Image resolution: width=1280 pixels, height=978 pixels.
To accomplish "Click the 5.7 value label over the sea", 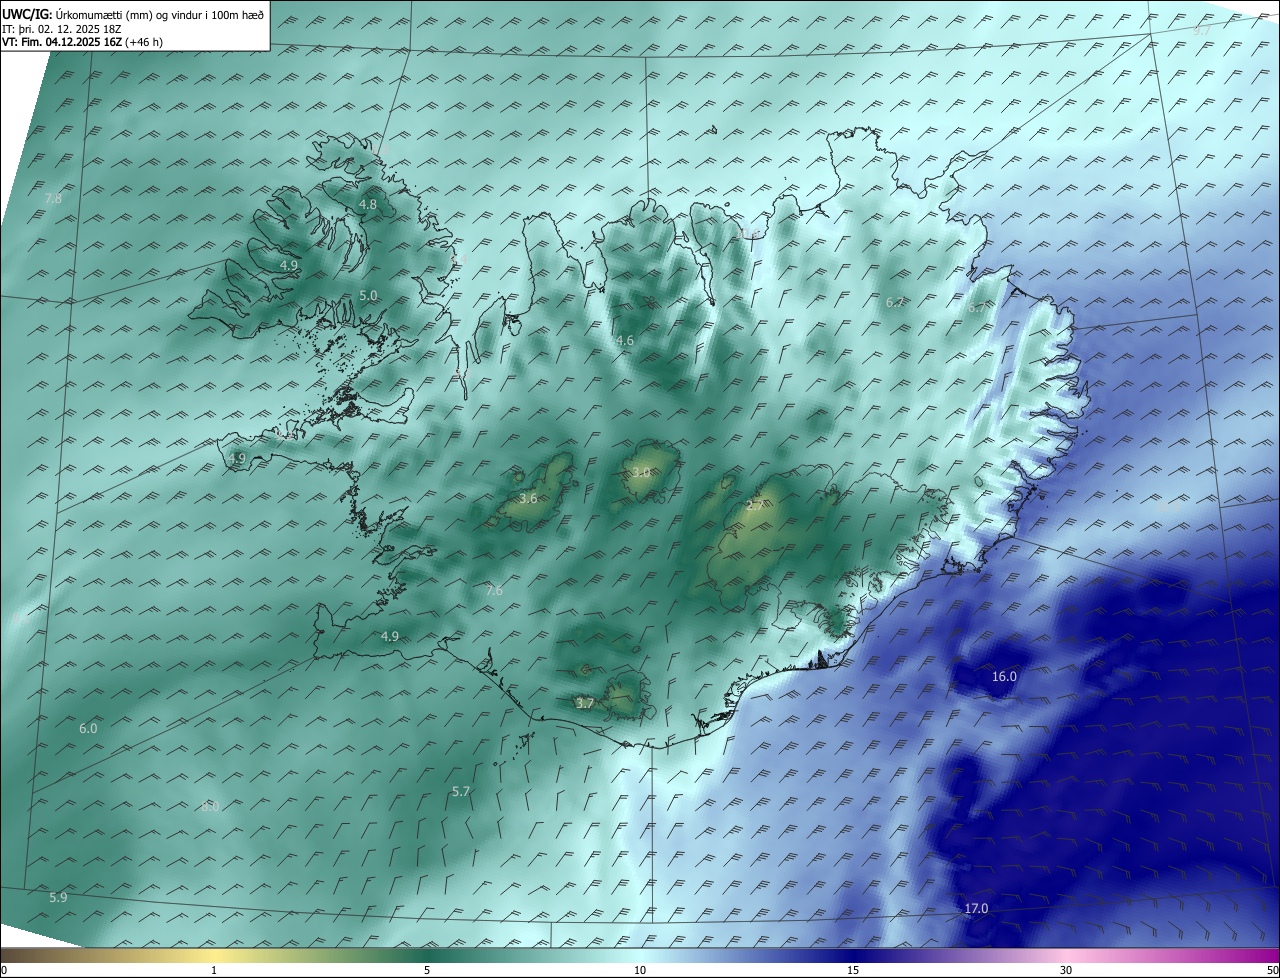I will coord(460,792).
